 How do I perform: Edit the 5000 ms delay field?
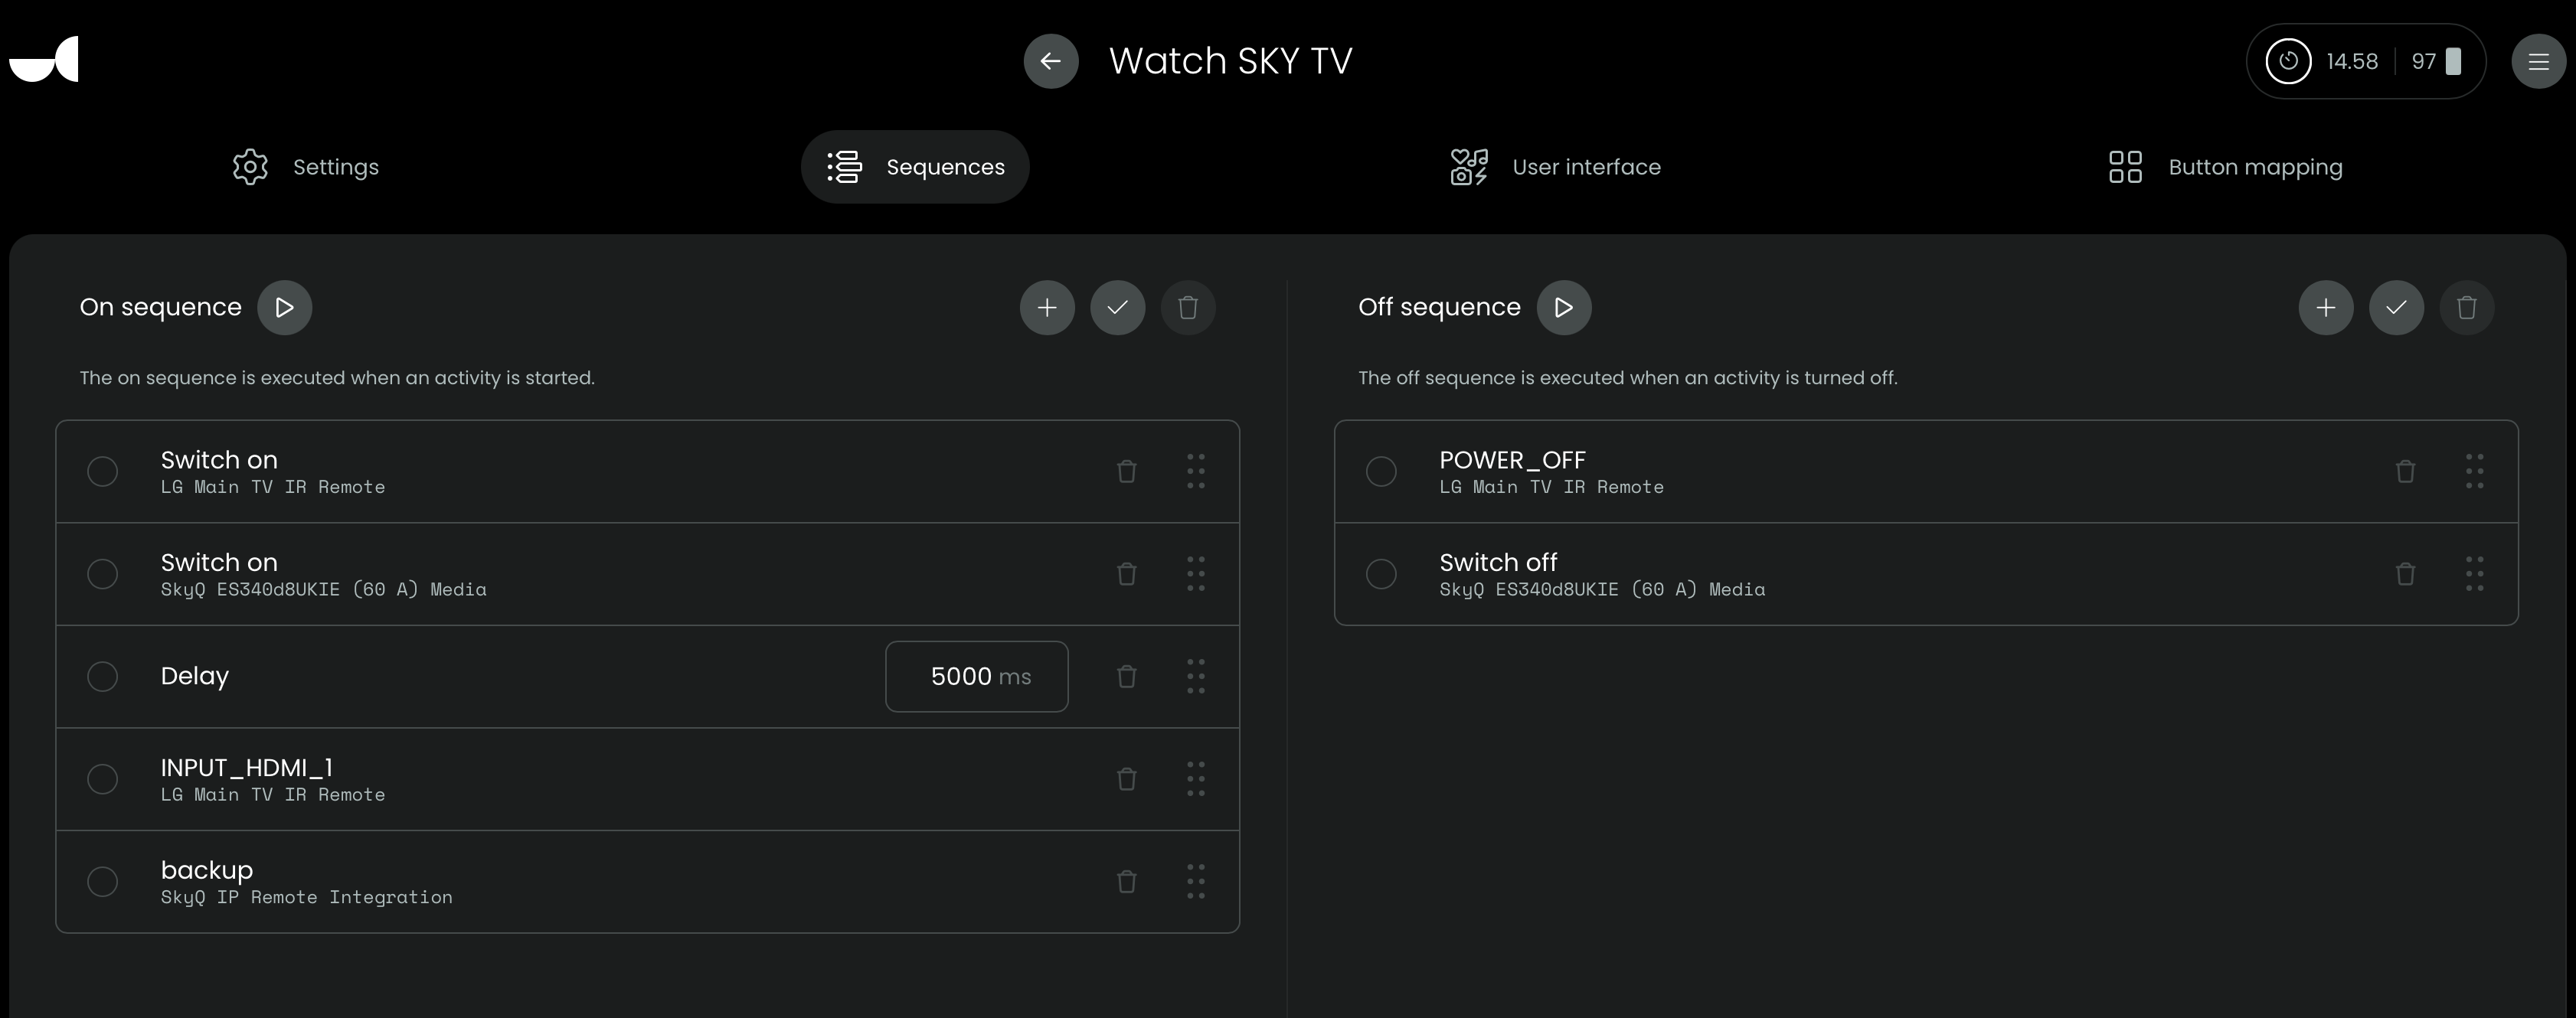tap(975, 677)
